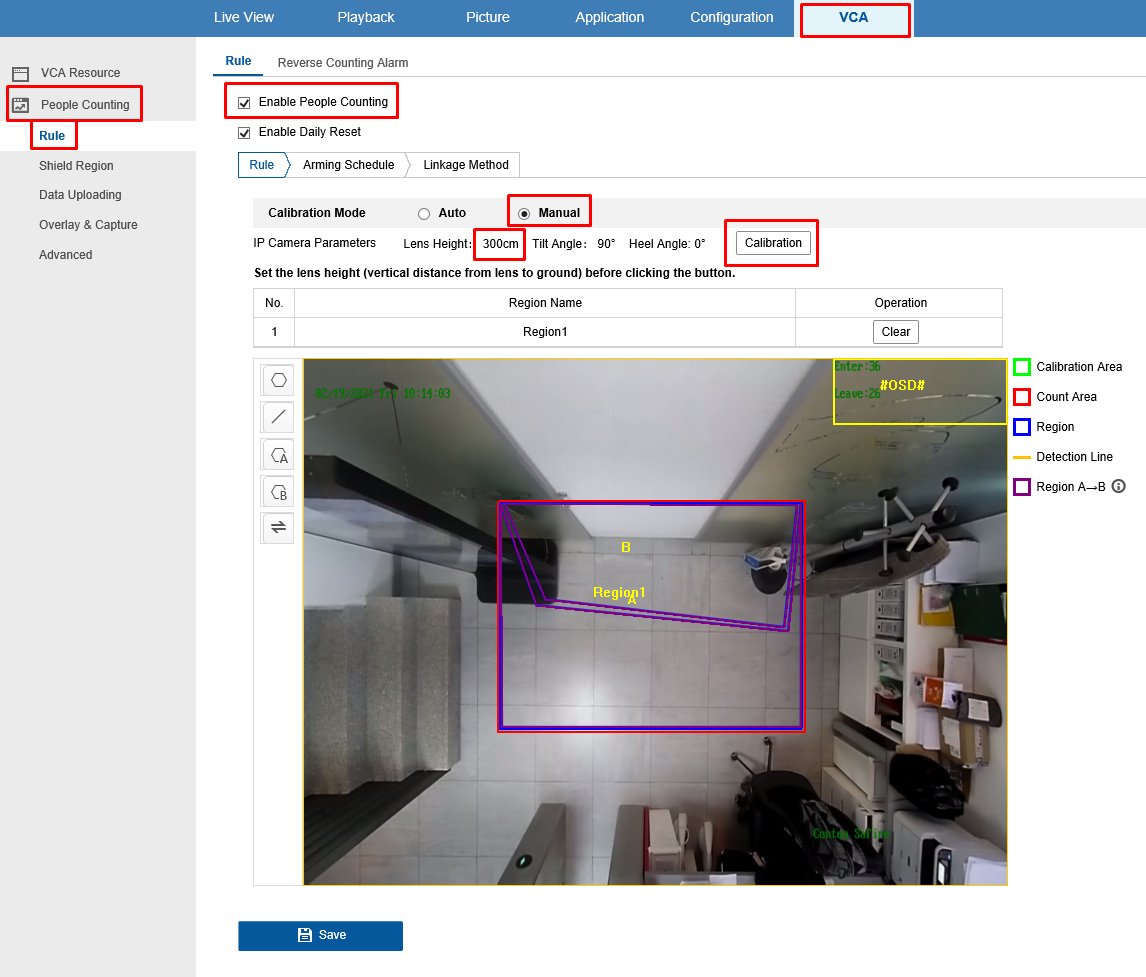Clear Region1 with the Clear button
Viewport: 1146px width, 977px height.
pyautogui.click(x=895, y=332)
